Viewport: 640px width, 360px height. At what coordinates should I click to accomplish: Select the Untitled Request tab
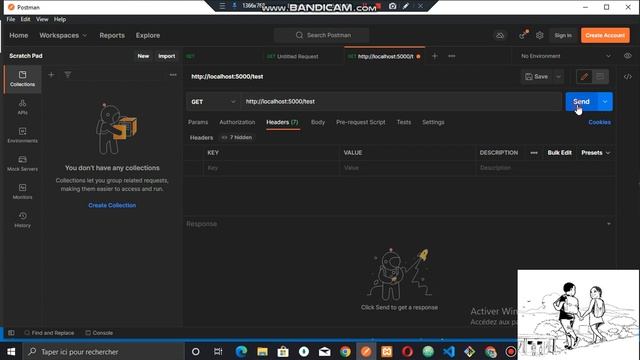(x=297, y=56)
